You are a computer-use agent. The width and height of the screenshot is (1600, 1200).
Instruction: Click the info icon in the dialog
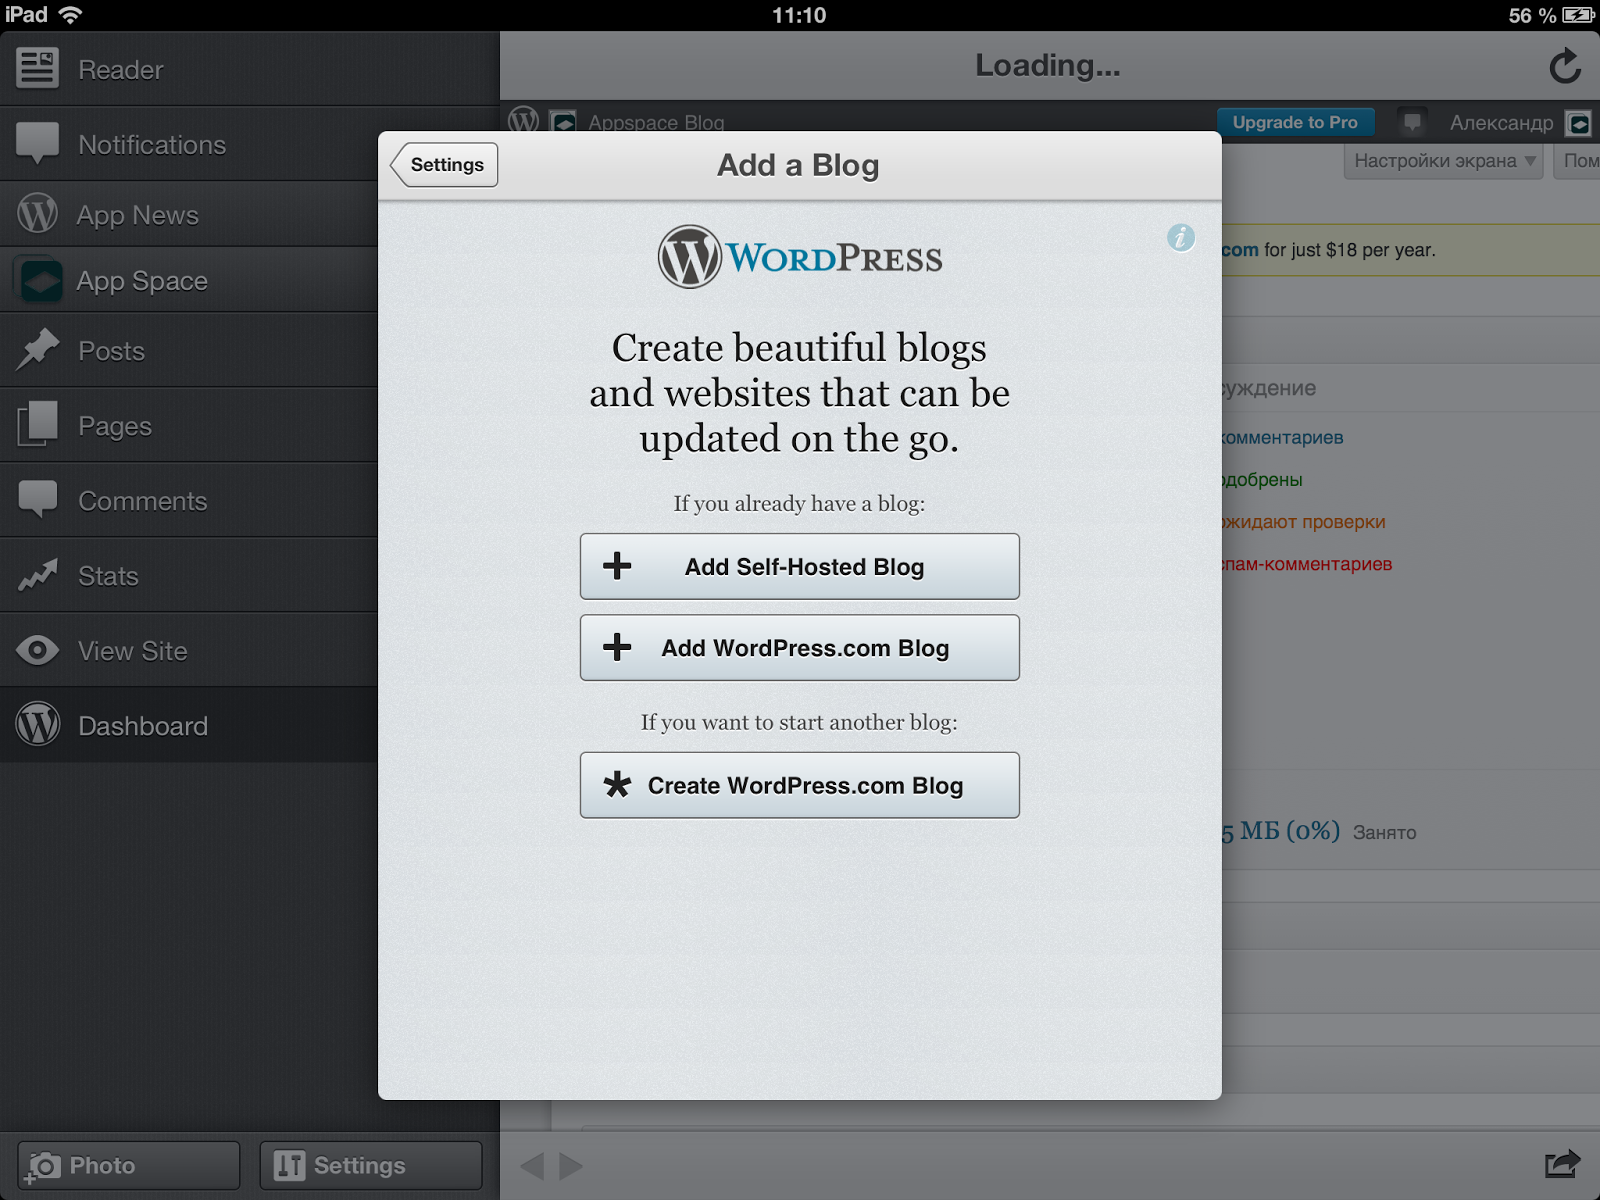(x=1181, y=238)
